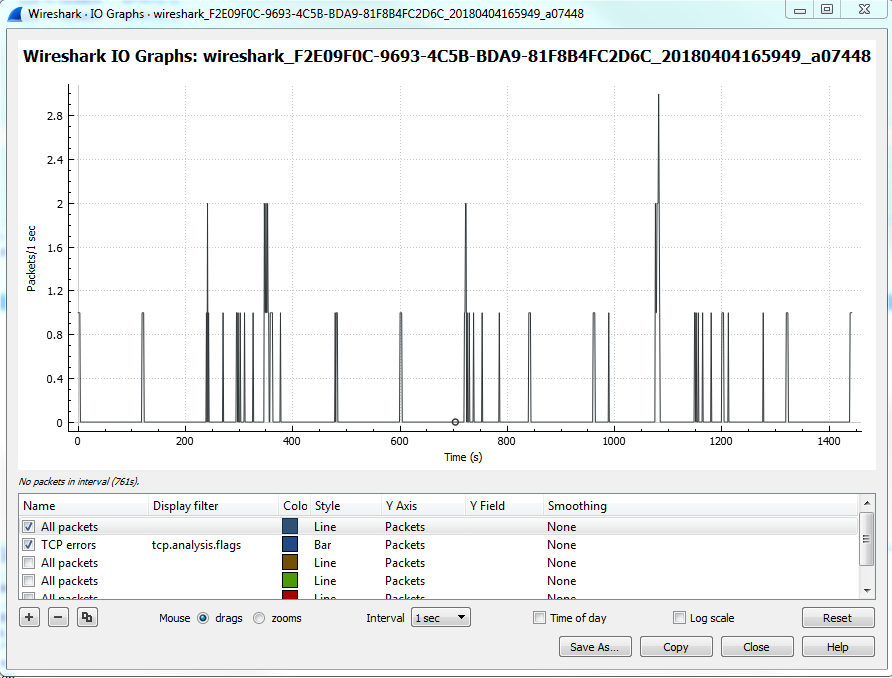Select the mouse zooms radio button
Viewport: 892px width, 678px height.
click(260, 618)
